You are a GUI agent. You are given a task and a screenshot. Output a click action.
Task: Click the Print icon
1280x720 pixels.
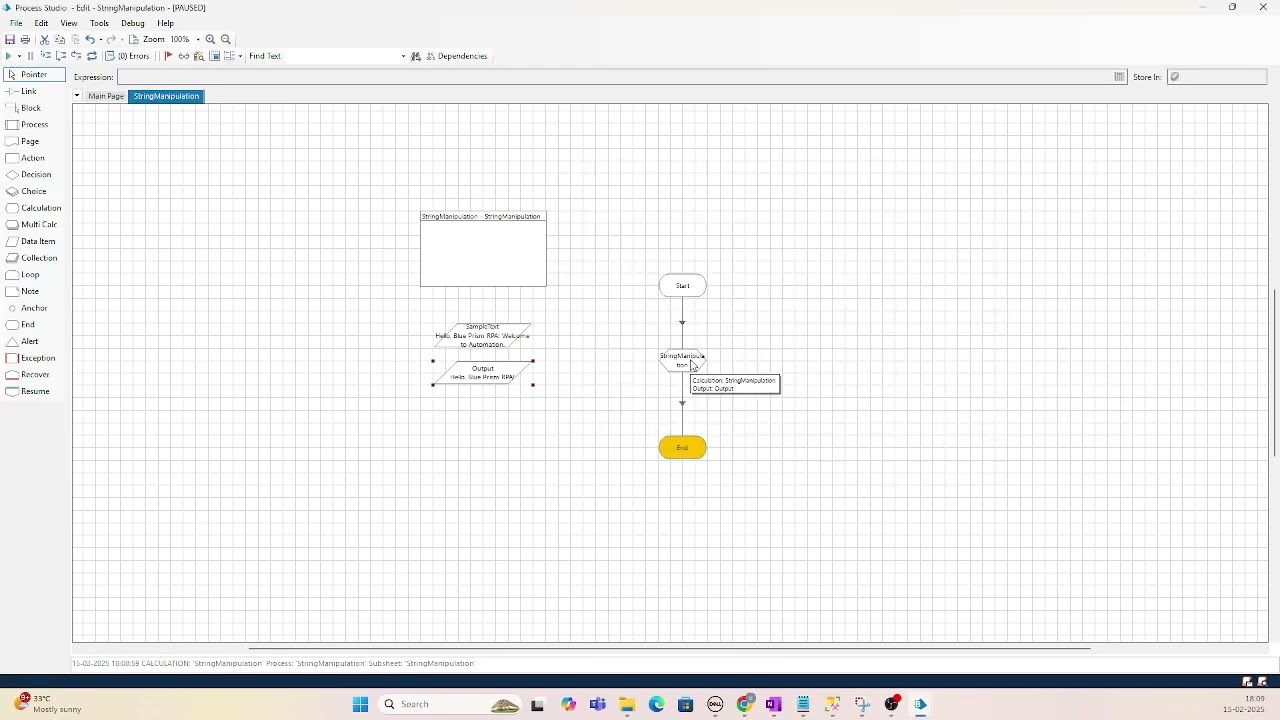[x=25, y=39]
